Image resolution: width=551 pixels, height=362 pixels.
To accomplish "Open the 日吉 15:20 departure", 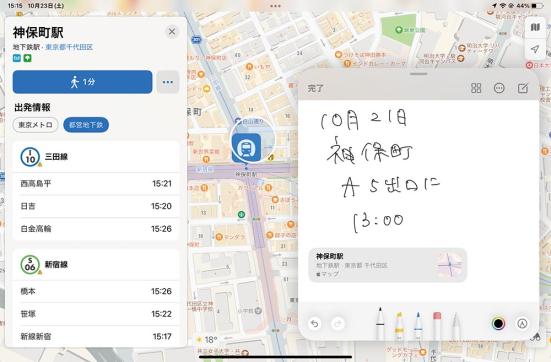I will [x=96, y=206].
